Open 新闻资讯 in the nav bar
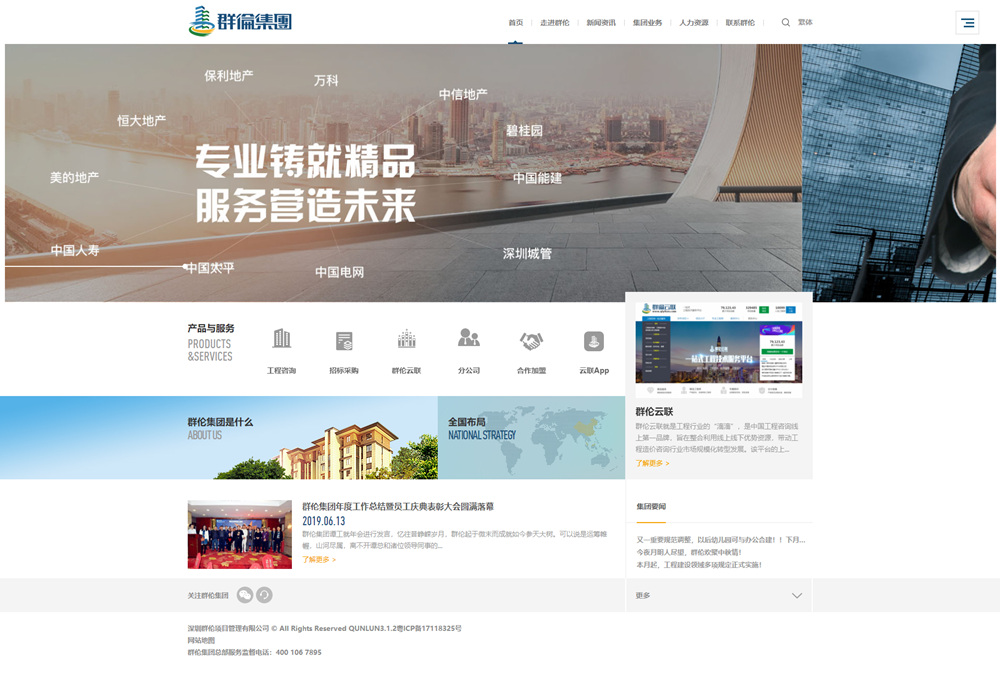1000x689 pixels. click(601, 23)
